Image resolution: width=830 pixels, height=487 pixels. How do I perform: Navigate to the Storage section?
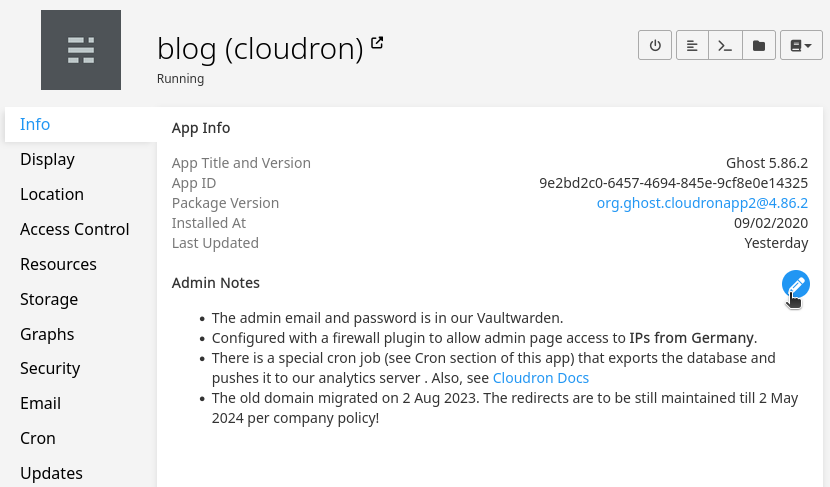49,299
